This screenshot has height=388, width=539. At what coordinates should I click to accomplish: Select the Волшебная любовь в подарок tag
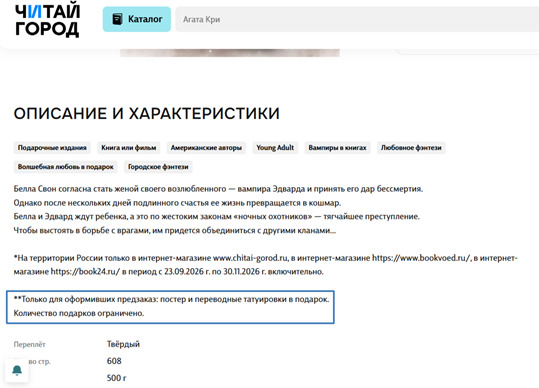click(66, 167)
